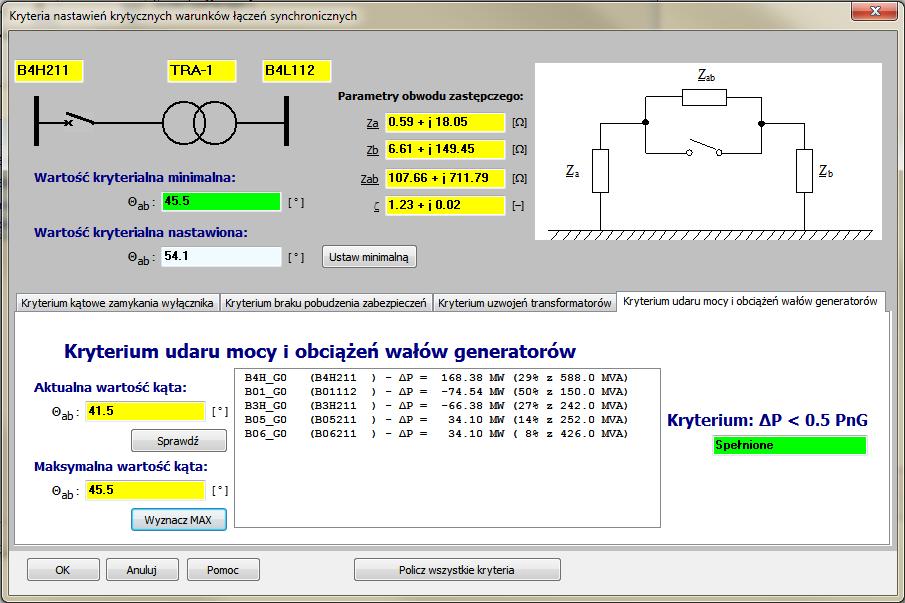Click the B4L112 bus label

click(297, 71)
